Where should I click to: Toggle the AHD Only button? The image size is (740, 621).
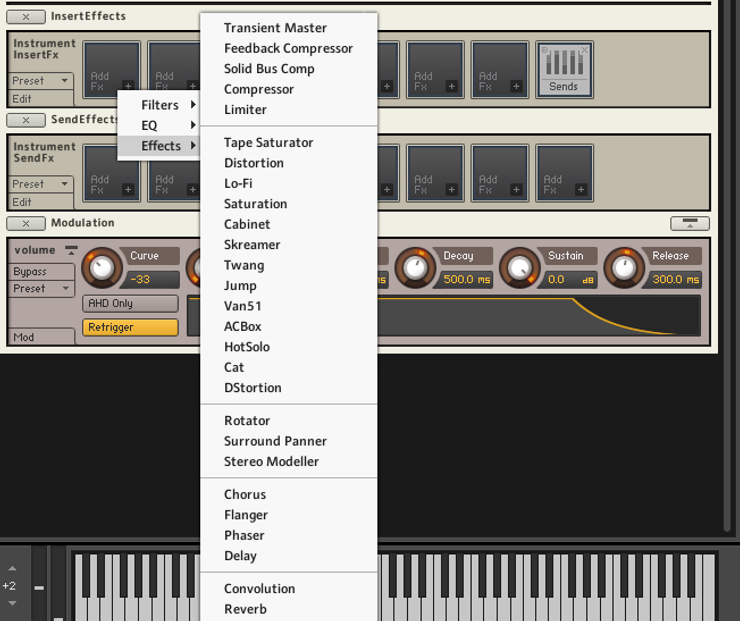130,303
